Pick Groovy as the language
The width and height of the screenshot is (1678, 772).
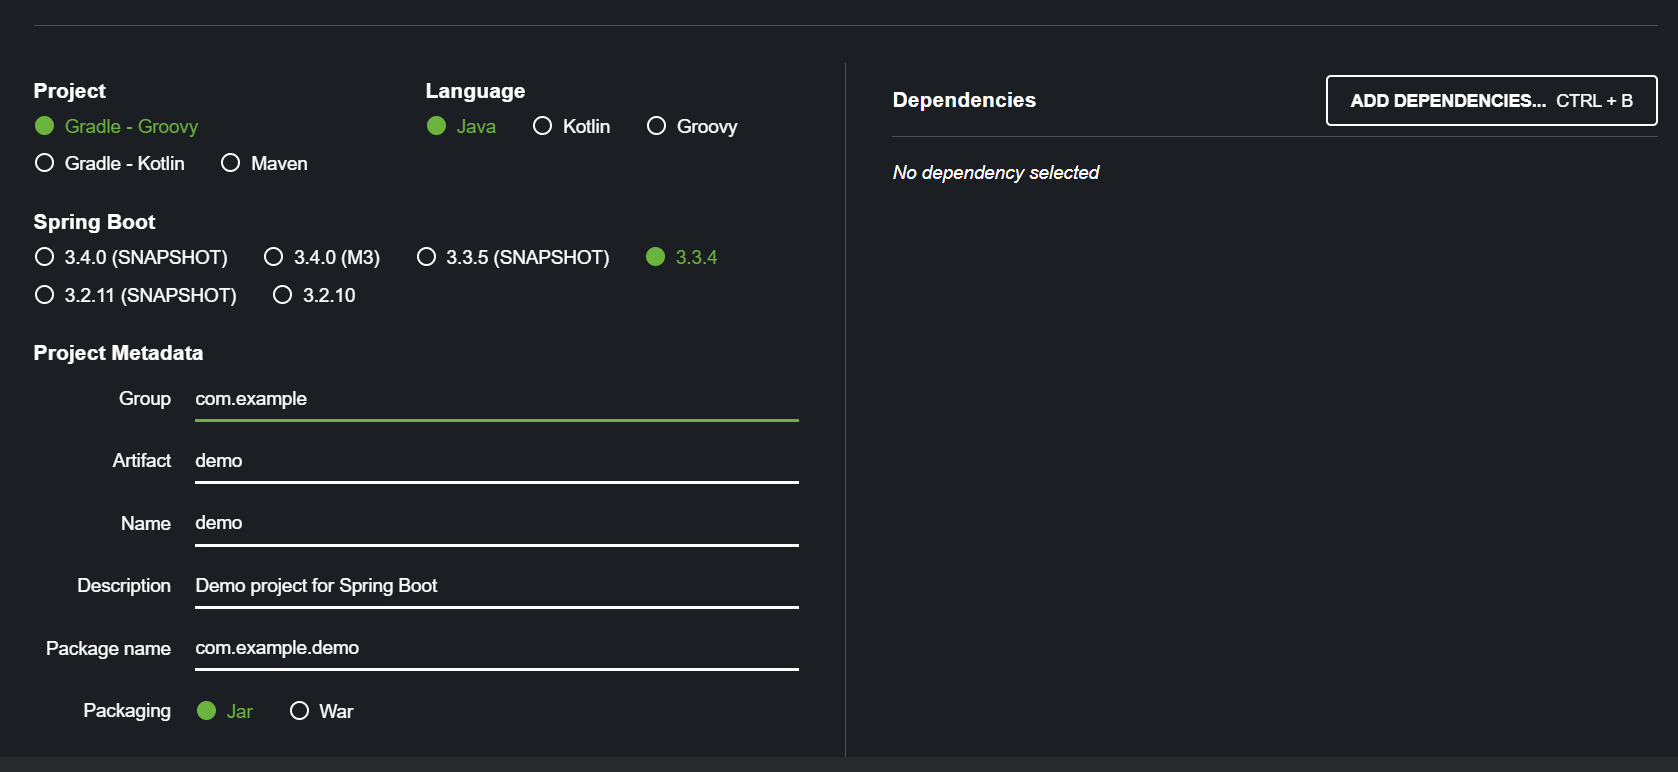coord(692,126)
